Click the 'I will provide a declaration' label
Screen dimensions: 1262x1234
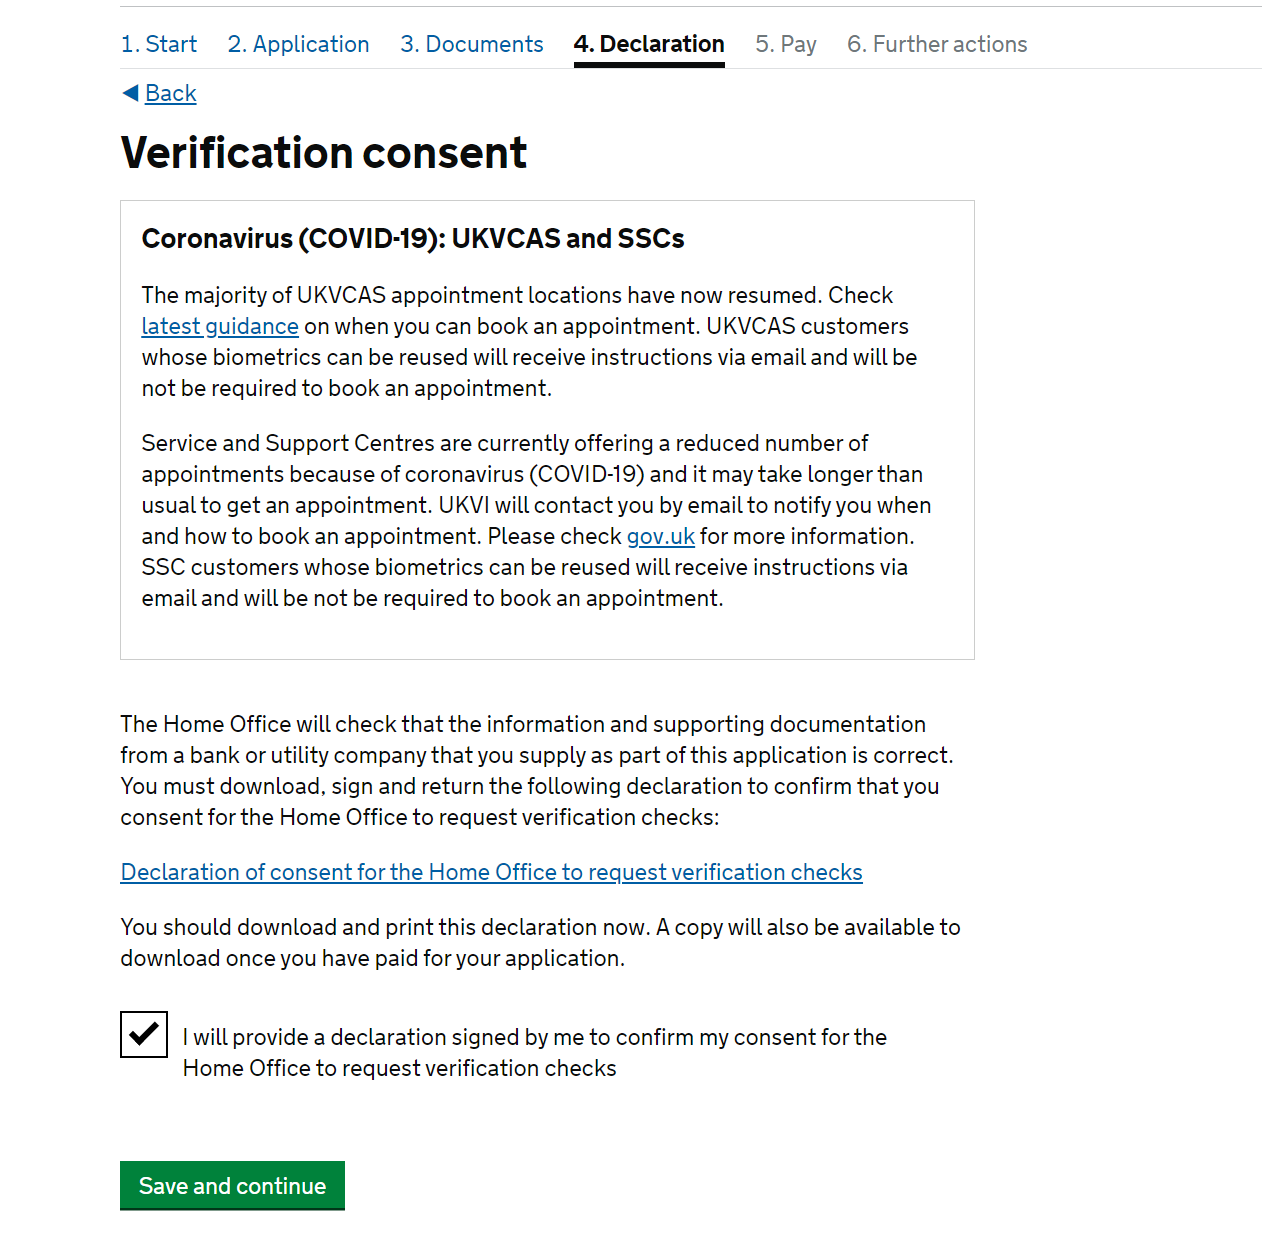(535, 1052)
